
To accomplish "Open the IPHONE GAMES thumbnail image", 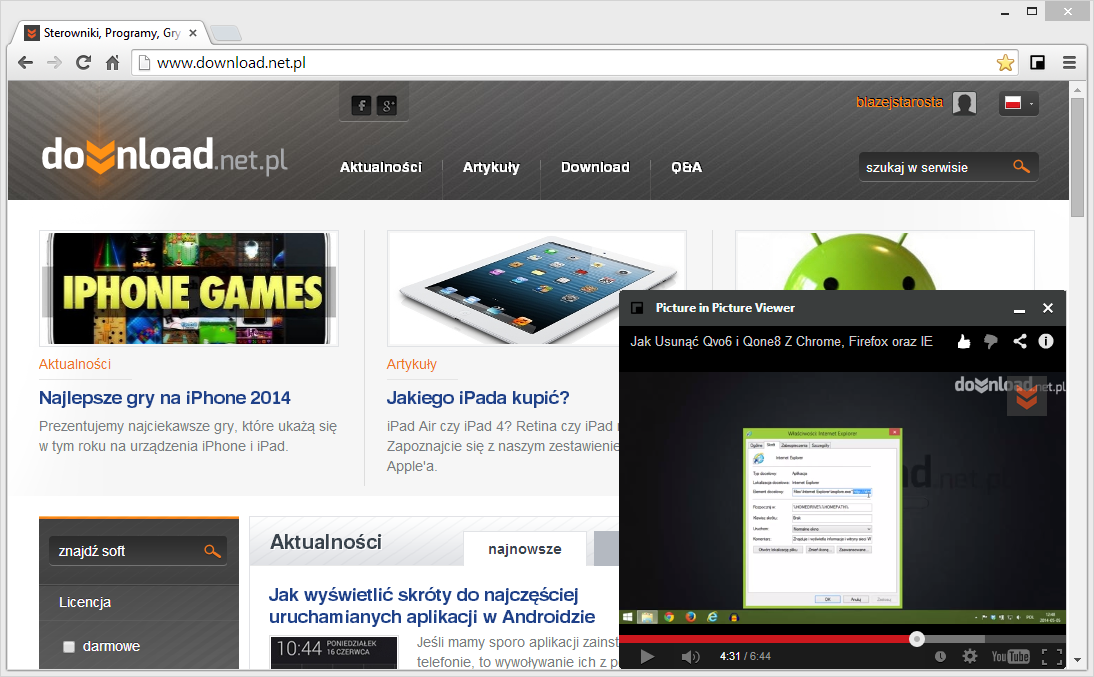I will click(189, 288).
